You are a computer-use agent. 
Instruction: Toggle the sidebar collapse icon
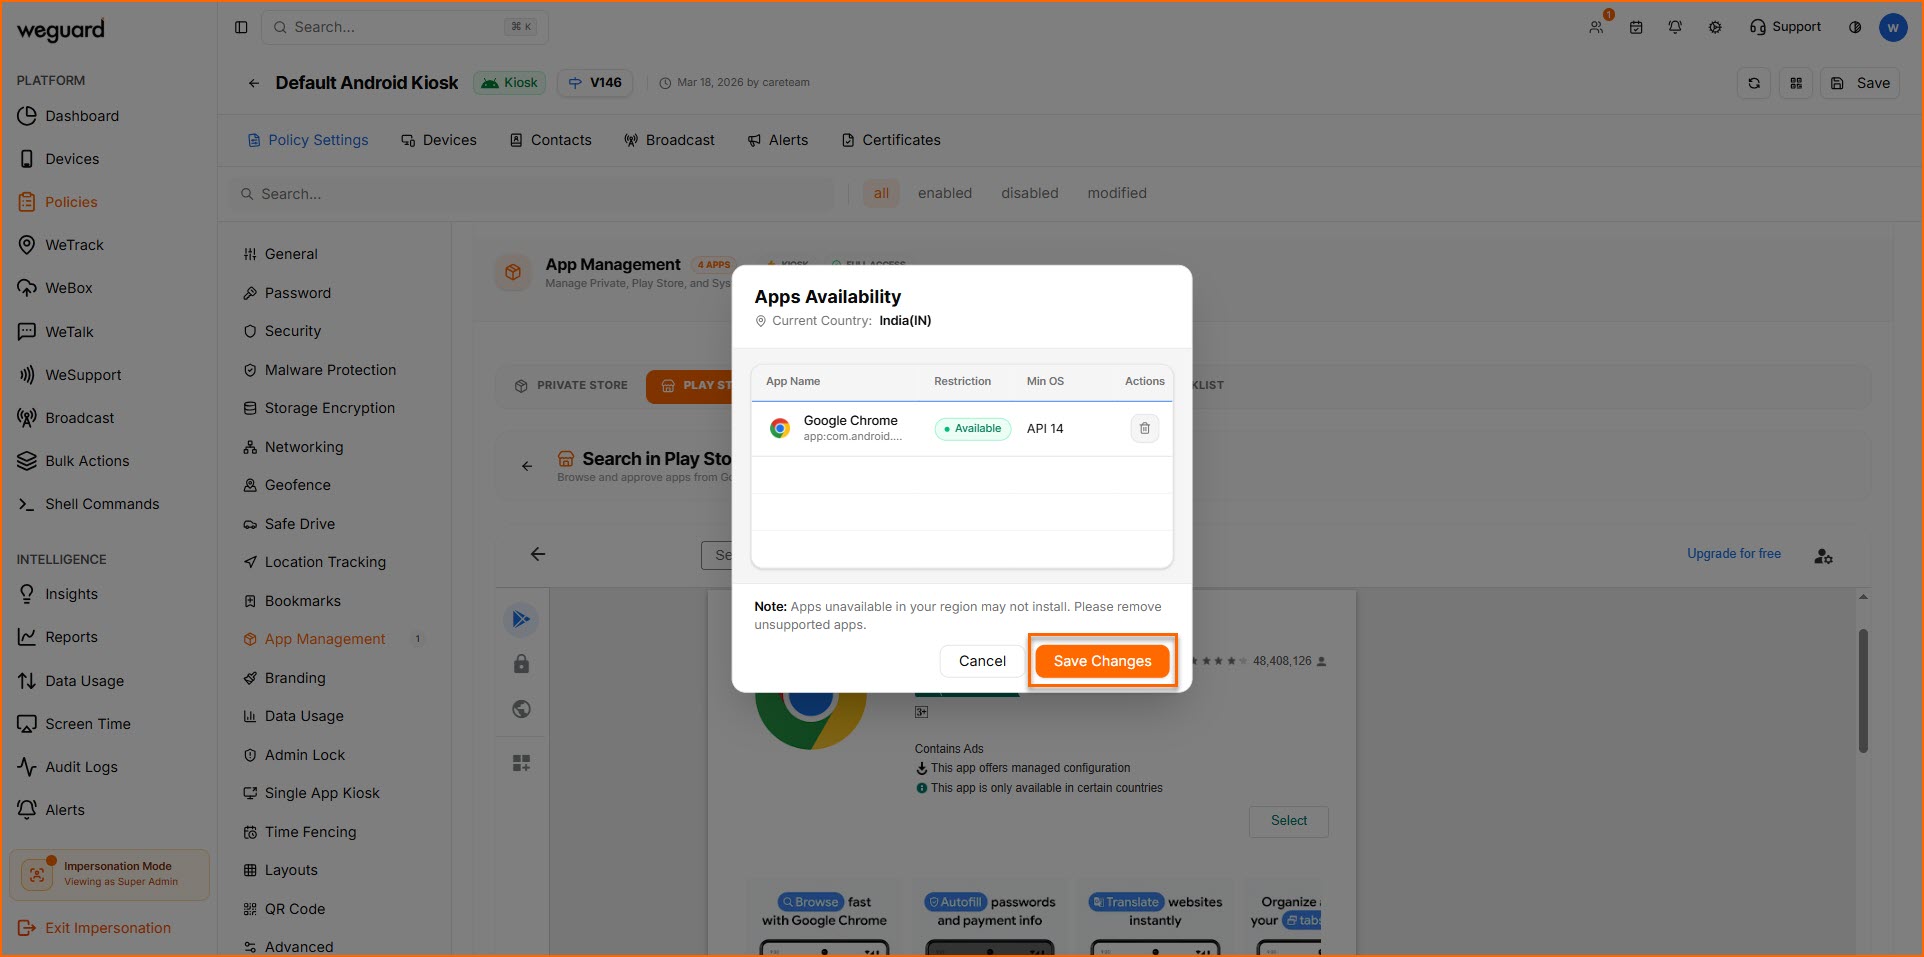241,27
